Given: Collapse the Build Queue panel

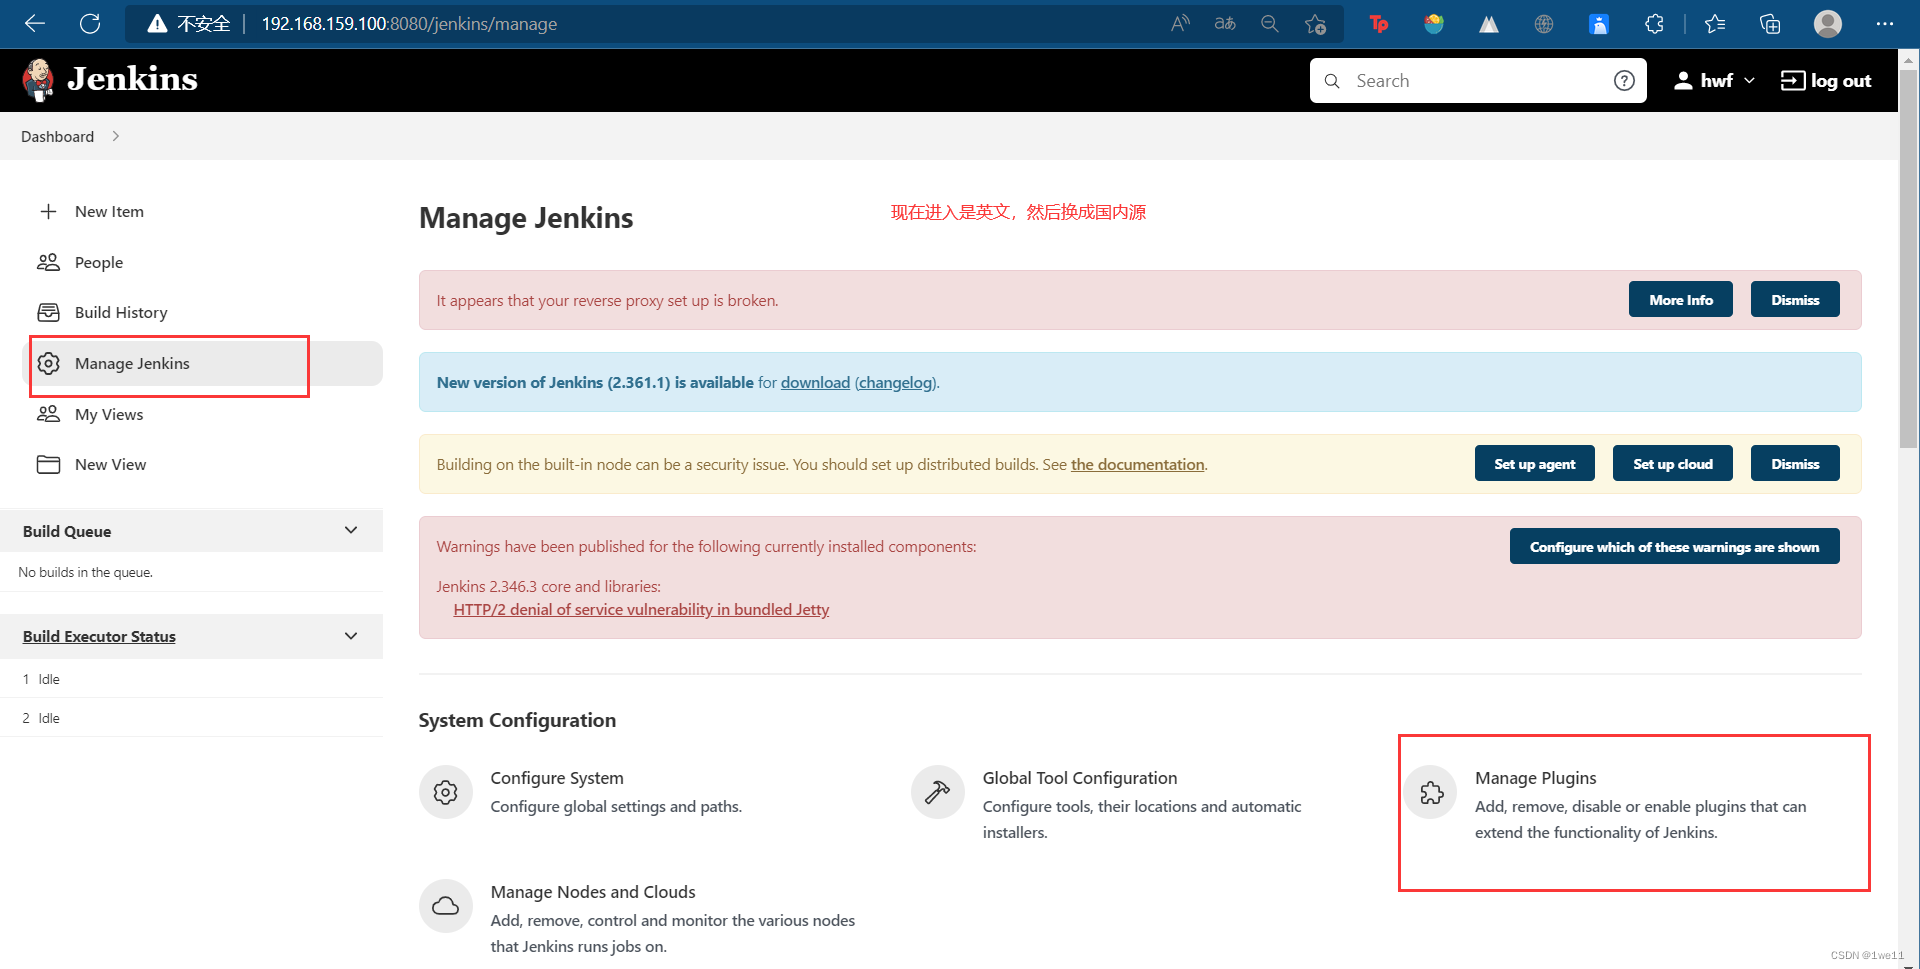Looking at the screenshot, I should (351, 530).
